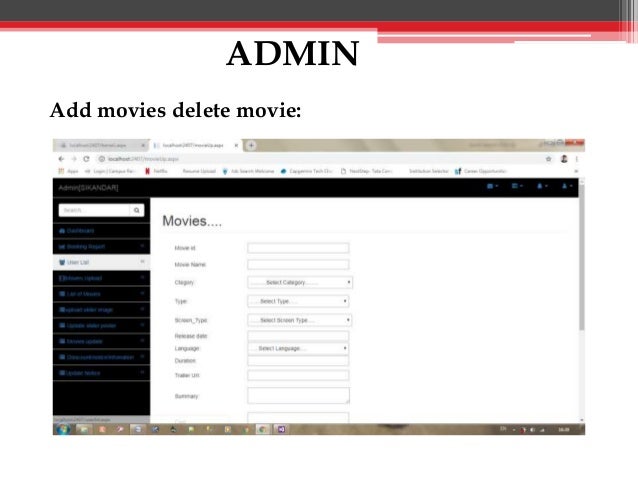Viewport: 638px width, 479px height.
Task: Click the browser back arrow
Action: tap(61, 159)
